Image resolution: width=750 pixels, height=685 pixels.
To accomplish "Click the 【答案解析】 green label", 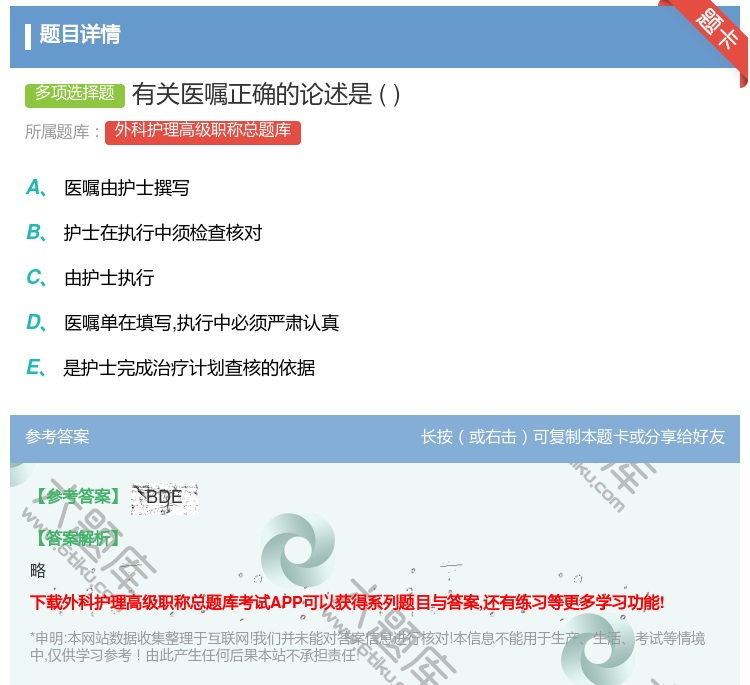I will point(77,538).
